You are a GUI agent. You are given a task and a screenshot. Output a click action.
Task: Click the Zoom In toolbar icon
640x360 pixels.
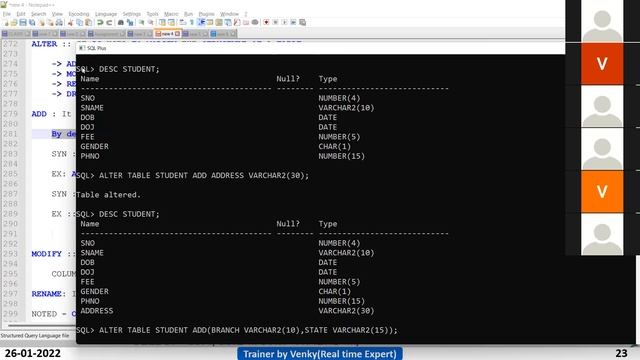(x=141, y=22)
